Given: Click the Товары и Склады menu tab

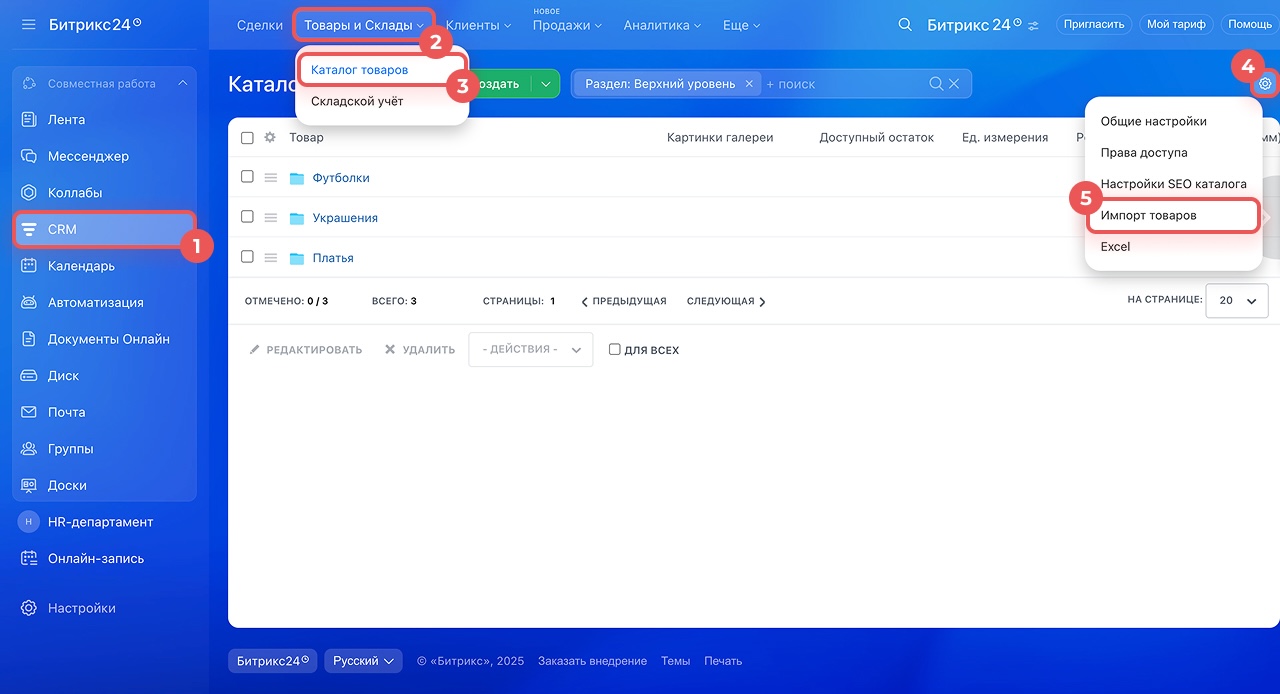Looking at the screenshot, I should 364,25.
